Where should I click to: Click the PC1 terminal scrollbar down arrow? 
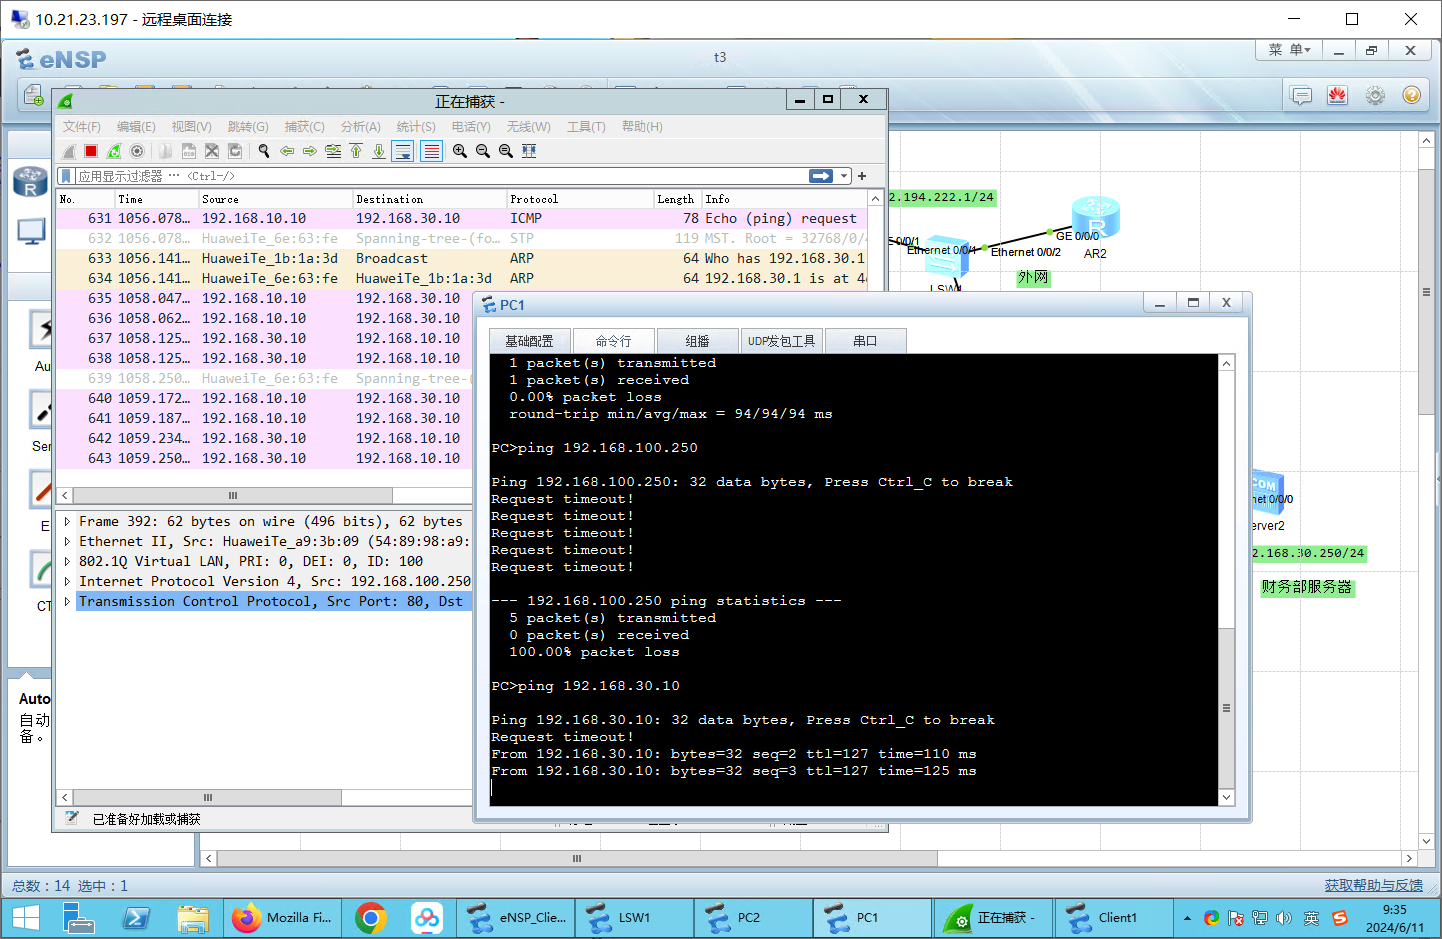tap(1226, 797)
